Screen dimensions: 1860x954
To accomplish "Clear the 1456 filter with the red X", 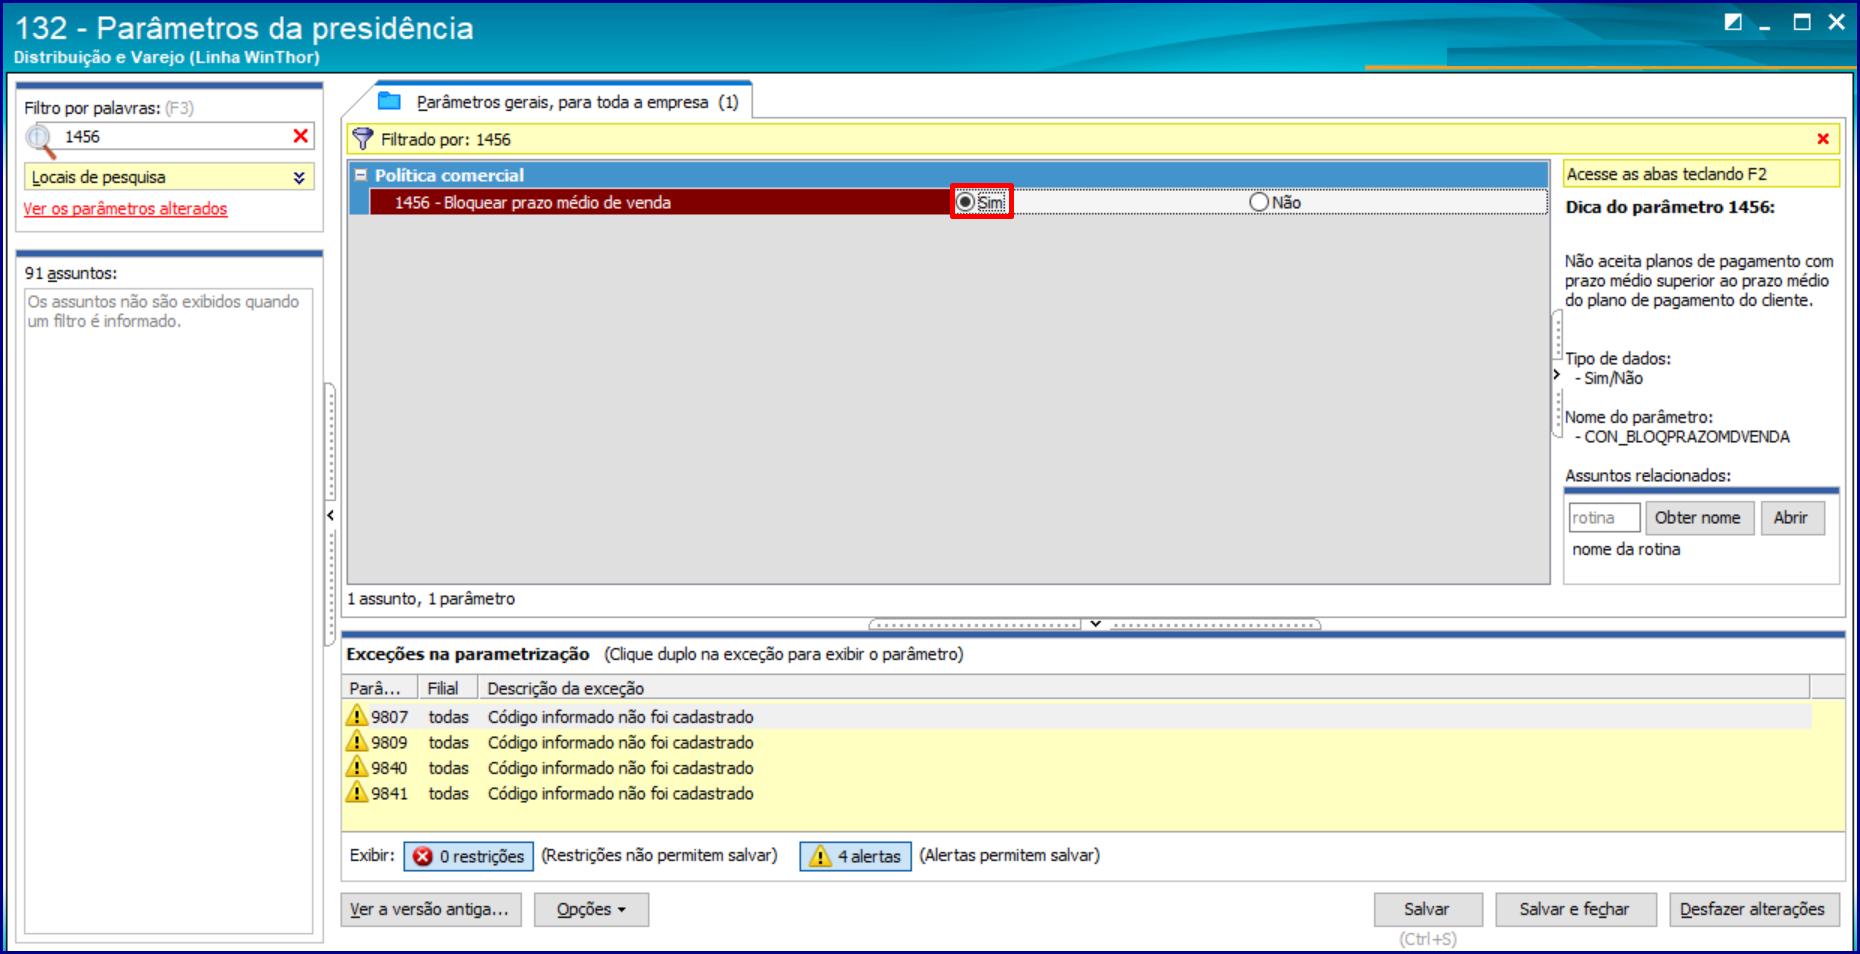I will point(300,136).
